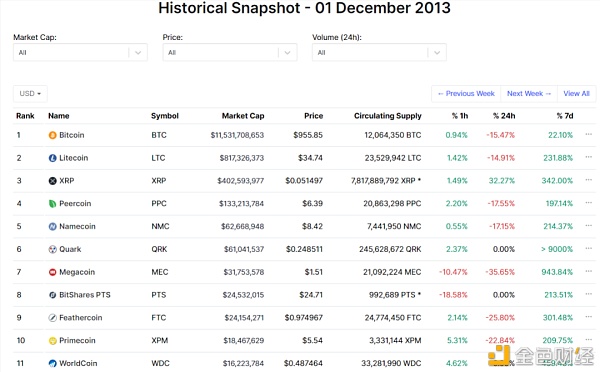Viewport: 600px width, 372px height.
Task: Sort table by Market Cap column header
Action: click(243, 116)
